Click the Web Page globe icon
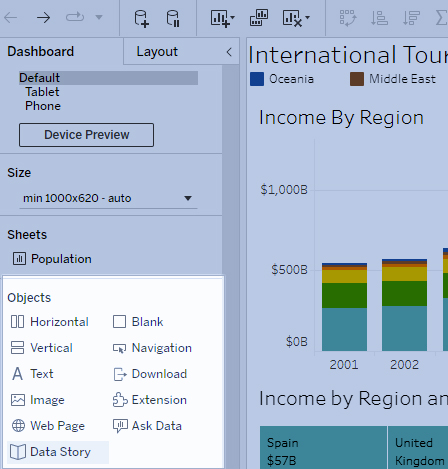Image resolution: width=448 pixels, height=469 pixels. click(x=18, y=426)
